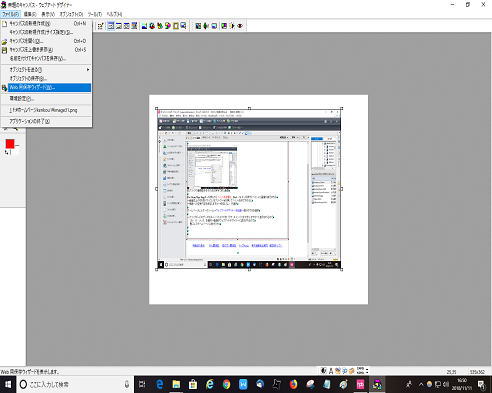Open 環境設定 from the File menu
This screenshot has width=492, height=393.
[46, 99]
